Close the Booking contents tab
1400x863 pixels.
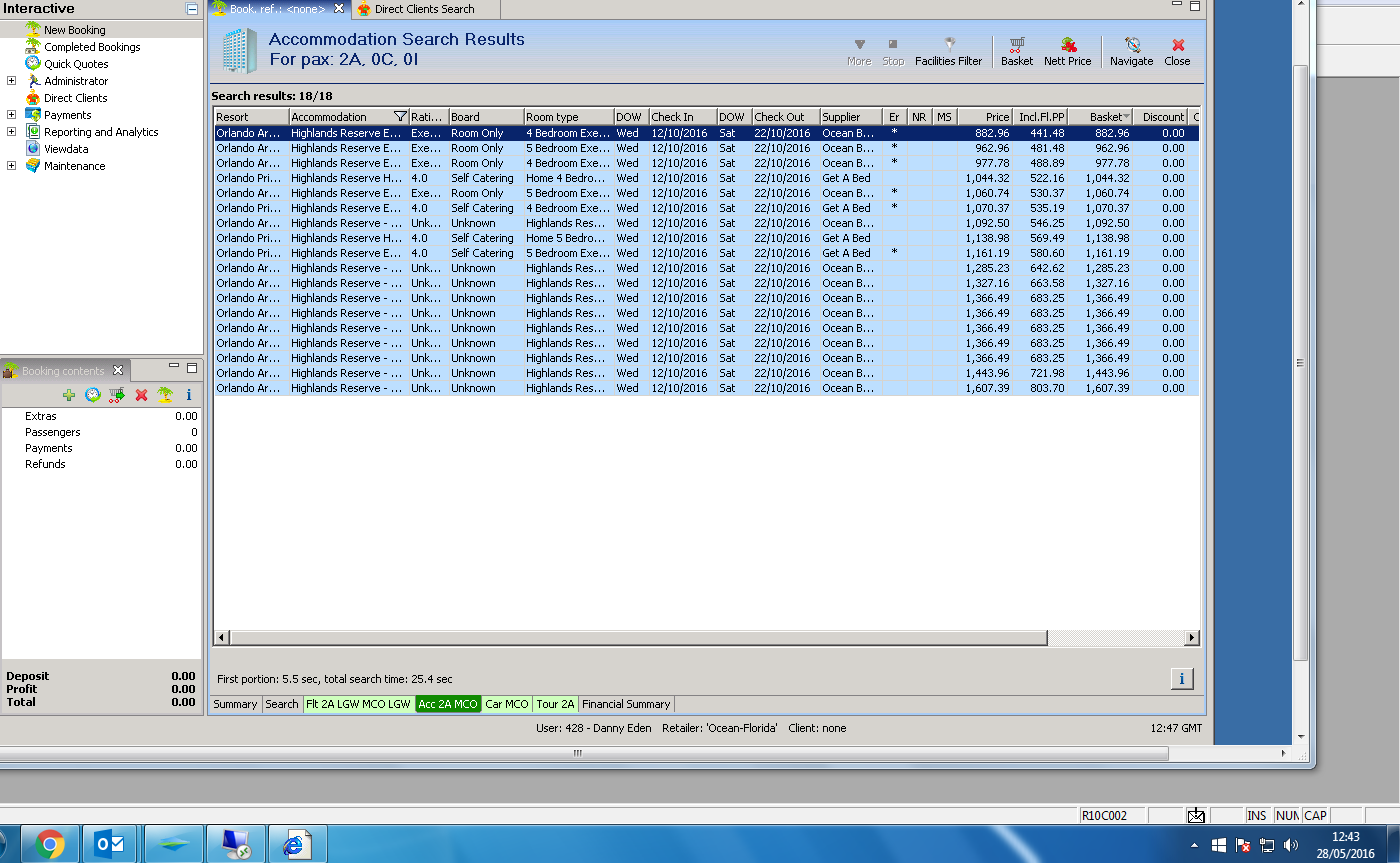tap(117, 371)
